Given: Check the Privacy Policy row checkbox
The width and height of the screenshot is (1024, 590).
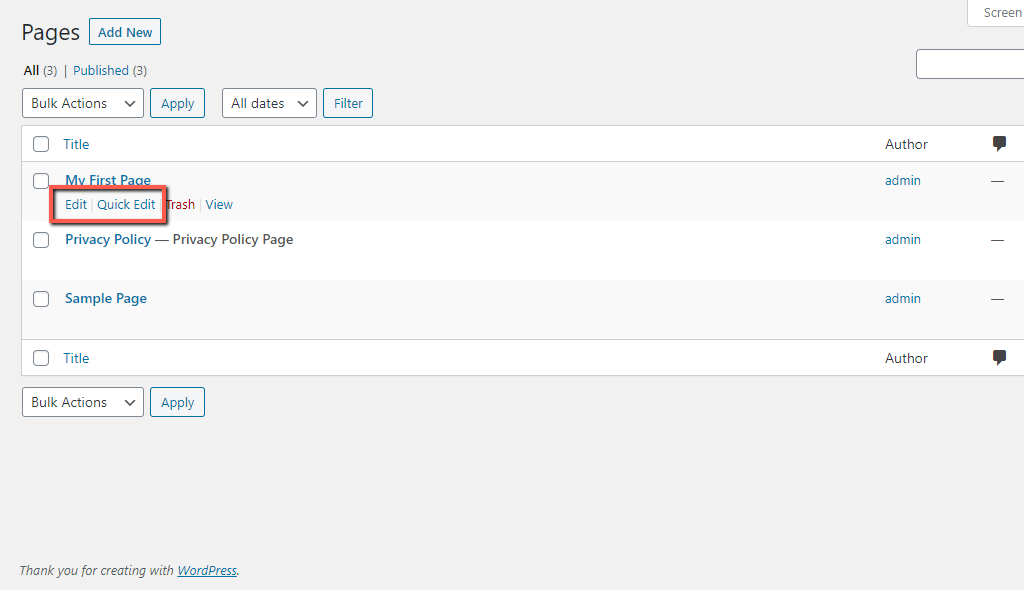Looking at the screenshot, I should tap(41, 240).
